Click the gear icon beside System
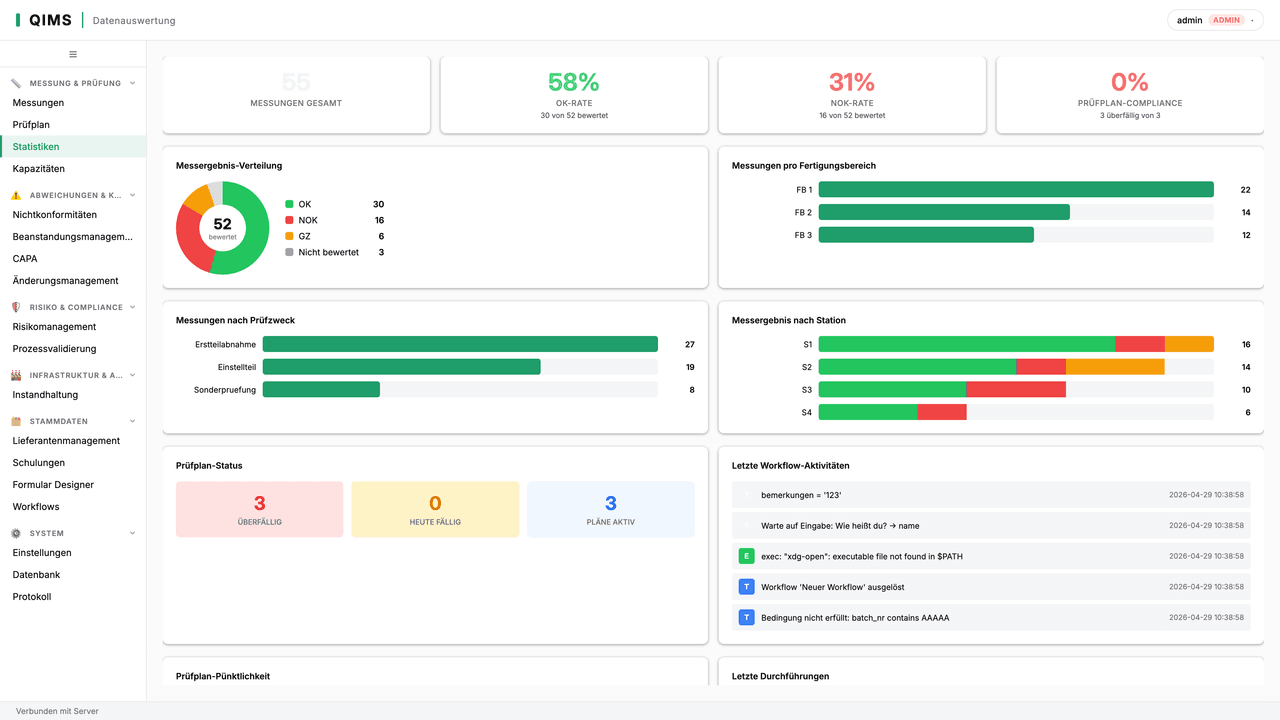The image size is (1280, 720). click(x=16, y=533)
